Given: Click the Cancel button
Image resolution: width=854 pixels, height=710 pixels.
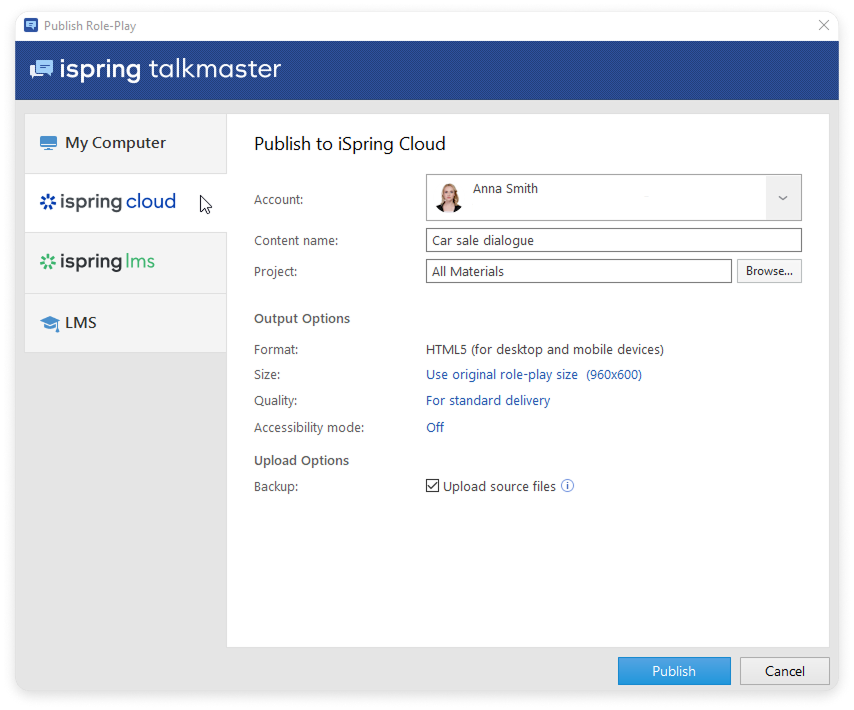Looking at the screenshot, I should click(x=785, y=671).
